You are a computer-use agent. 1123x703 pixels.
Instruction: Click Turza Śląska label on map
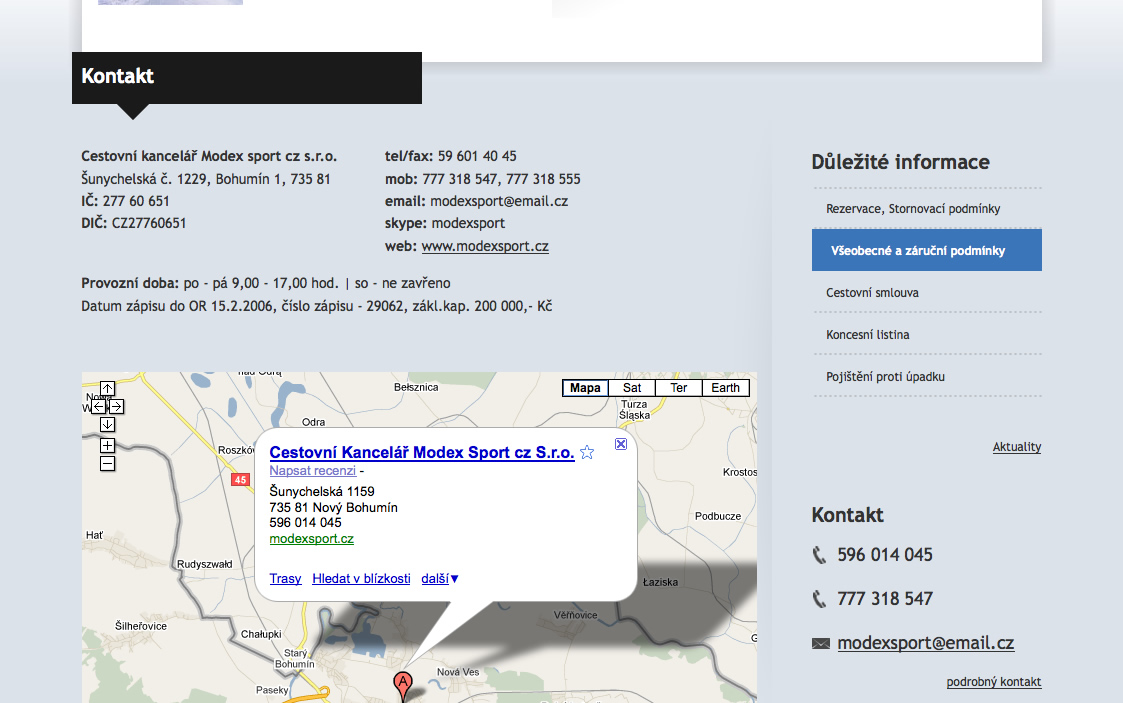coord(635,409)
